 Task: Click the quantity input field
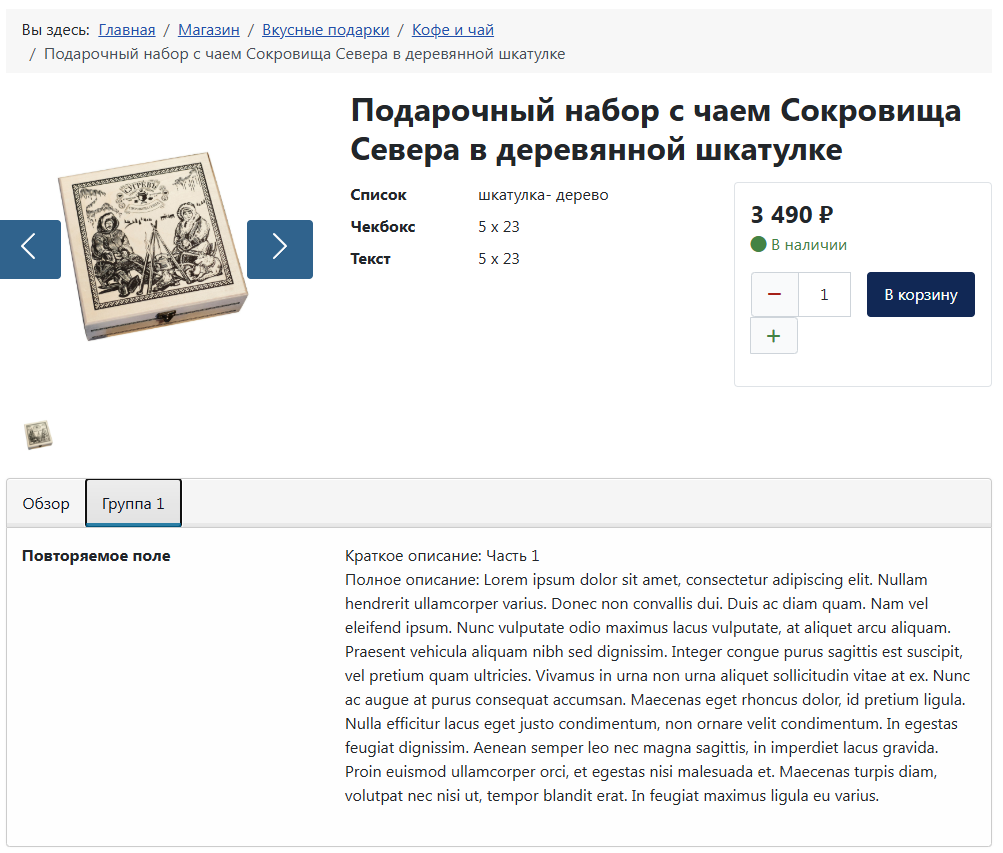click(824, 295)
